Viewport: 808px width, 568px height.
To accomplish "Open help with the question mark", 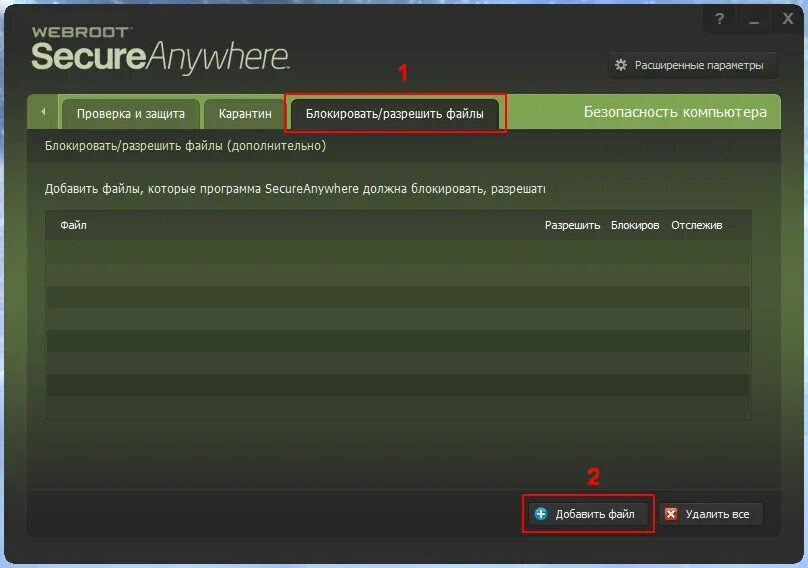I will point(719,19).
